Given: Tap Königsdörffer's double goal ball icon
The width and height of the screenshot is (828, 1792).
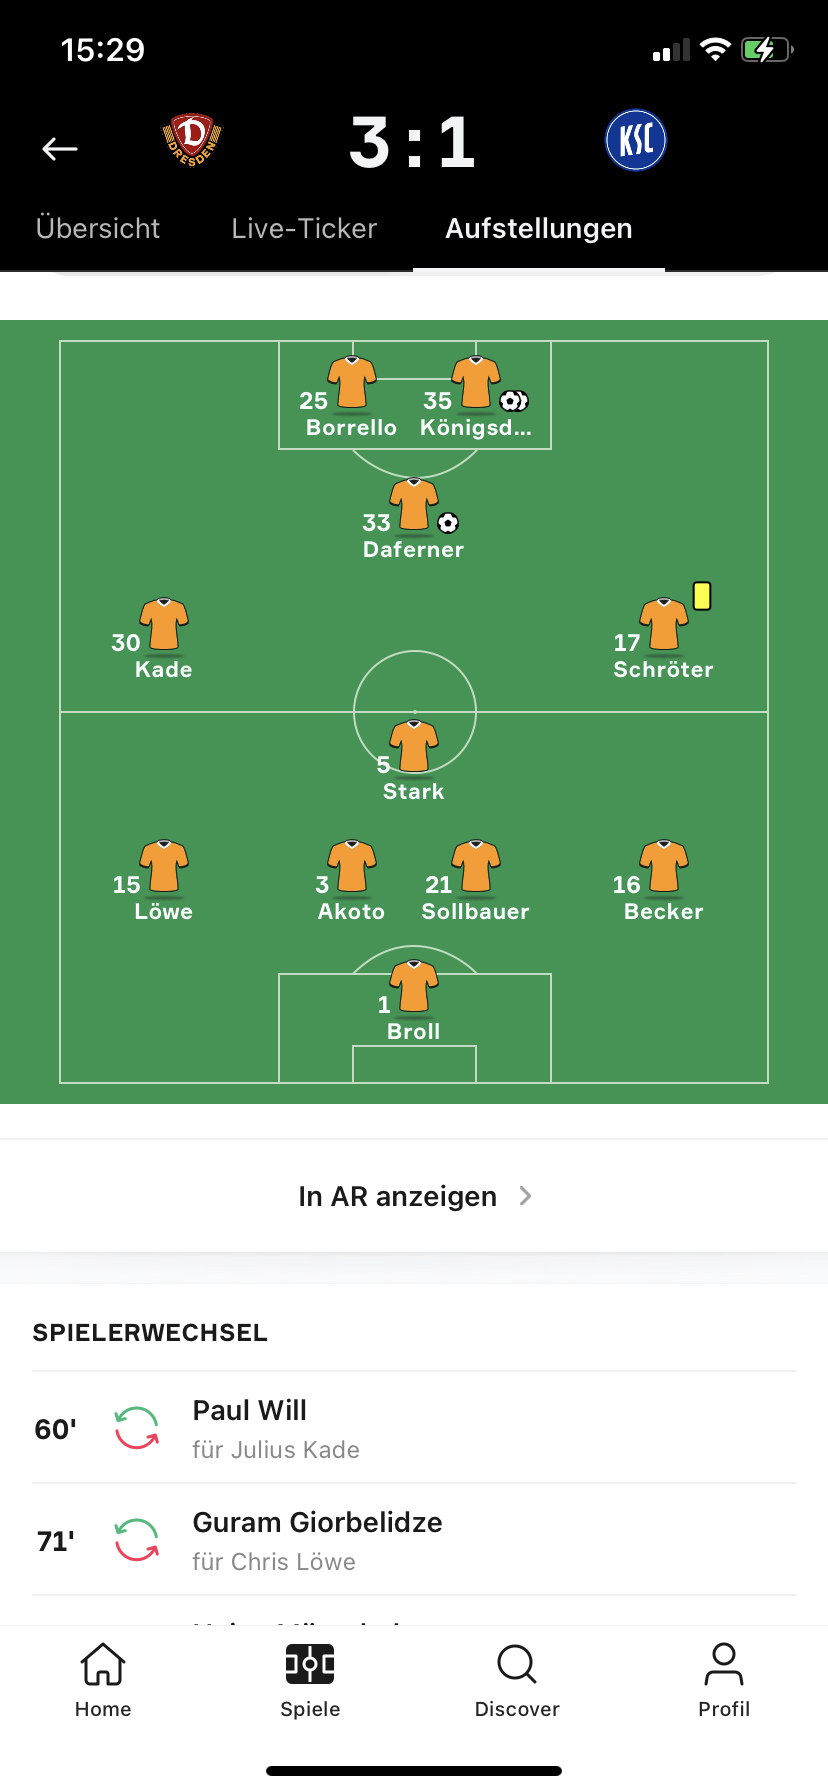Looking at the screenshot, I should pyautogui.click(x=514, y=401).
